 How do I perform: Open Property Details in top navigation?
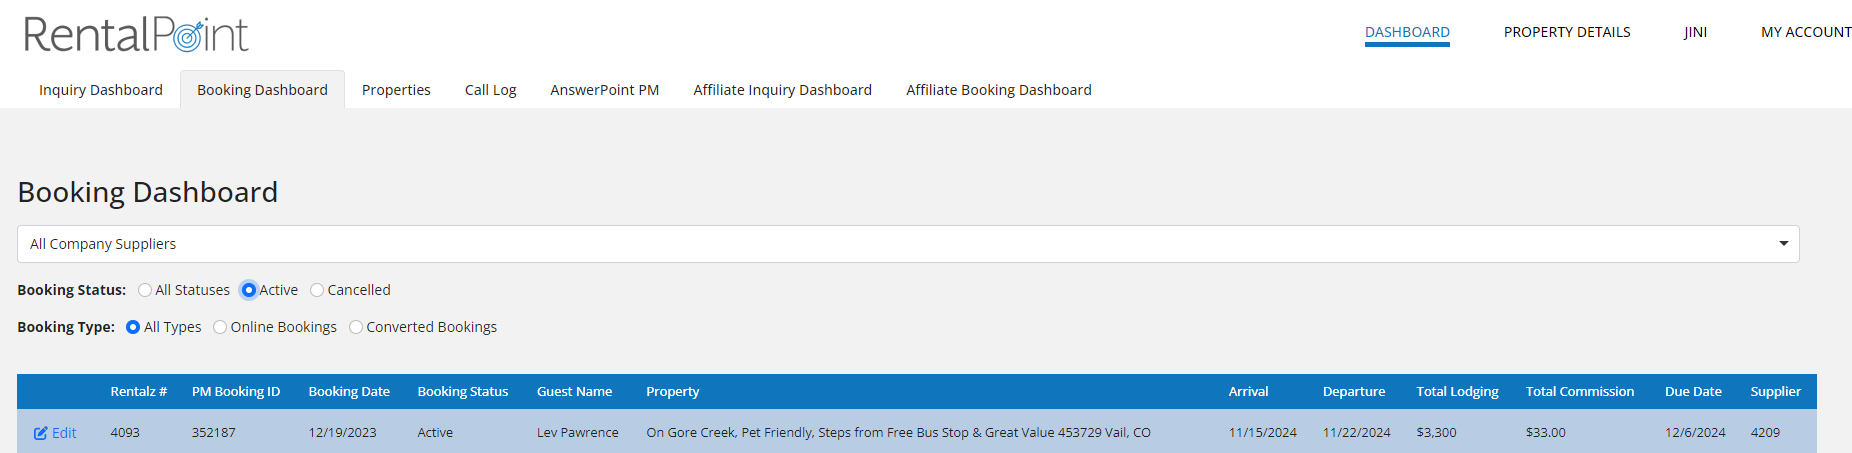coord(1566,32)
